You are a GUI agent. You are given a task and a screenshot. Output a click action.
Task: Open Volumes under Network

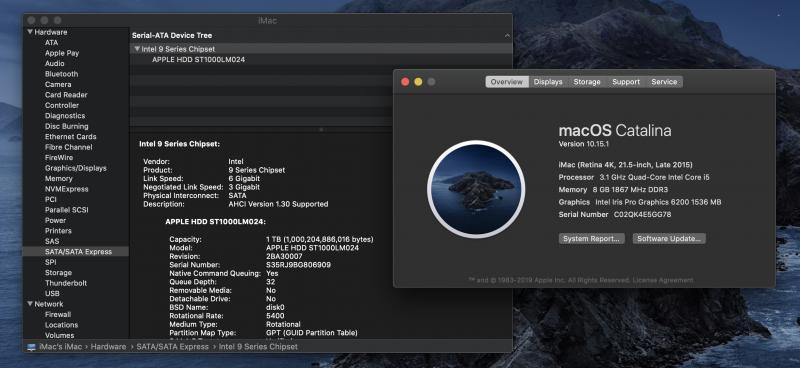pyautogui.click(x=59, y=336)
